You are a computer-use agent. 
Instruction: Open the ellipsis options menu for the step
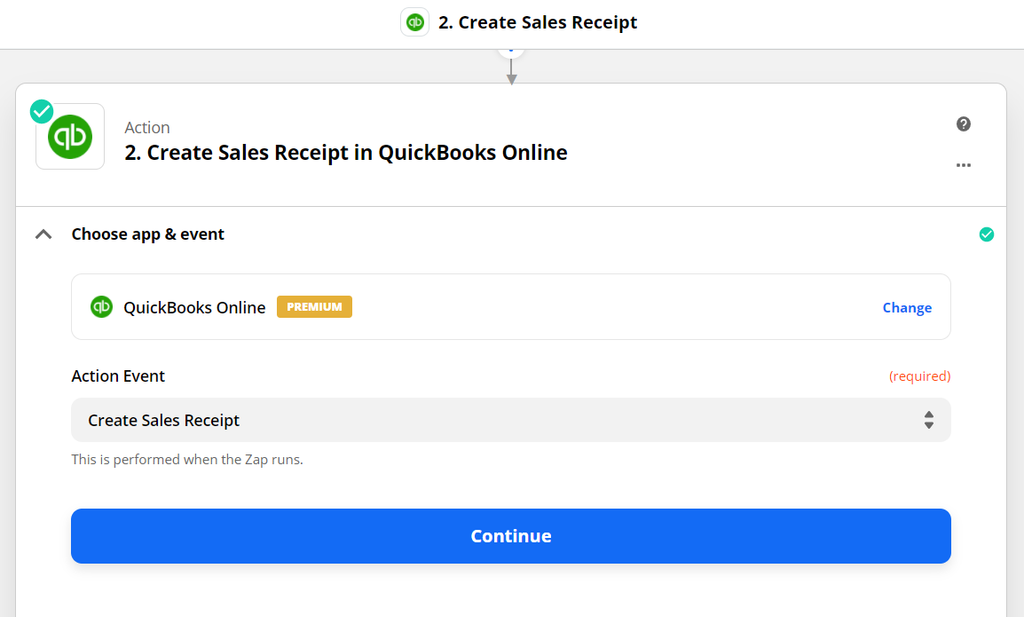click(x=963, y=165)
